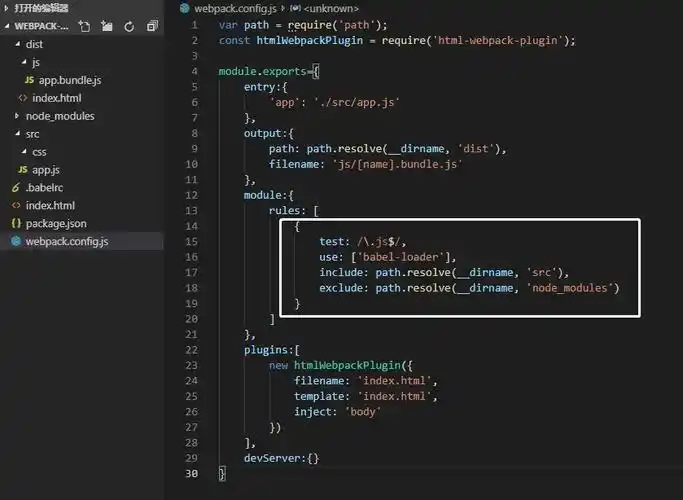This screenshot has width=683, height=500.
Task: Collapse the js folder under dist
Action: click(24, 62)
